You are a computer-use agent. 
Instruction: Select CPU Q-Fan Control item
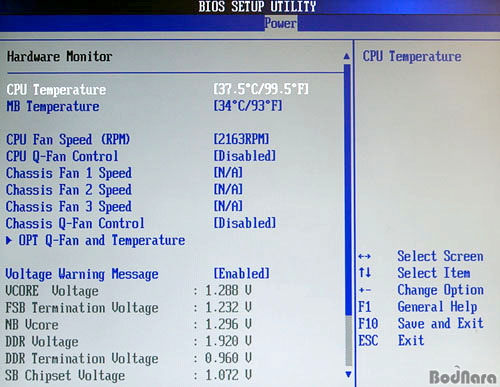point(62,156)
